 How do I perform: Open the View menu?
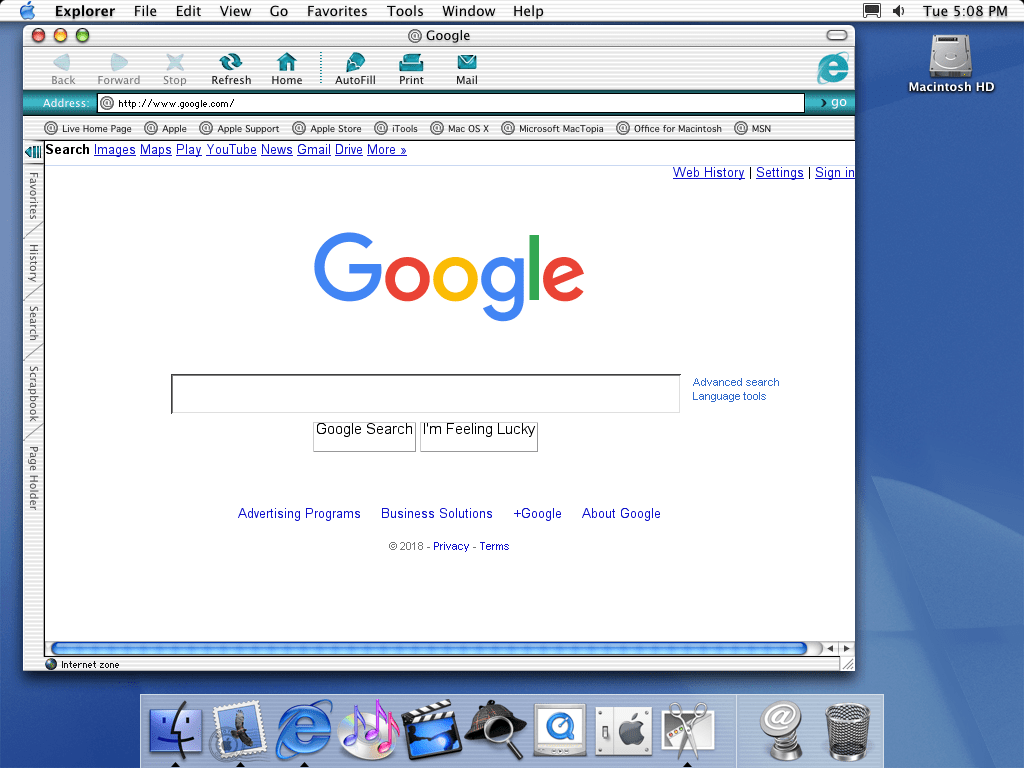click(235, 11)
